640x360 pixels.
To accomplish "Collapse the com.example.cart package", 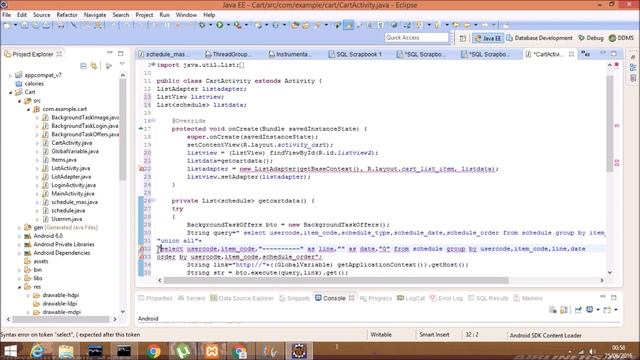I will click(x=28, y=109).
